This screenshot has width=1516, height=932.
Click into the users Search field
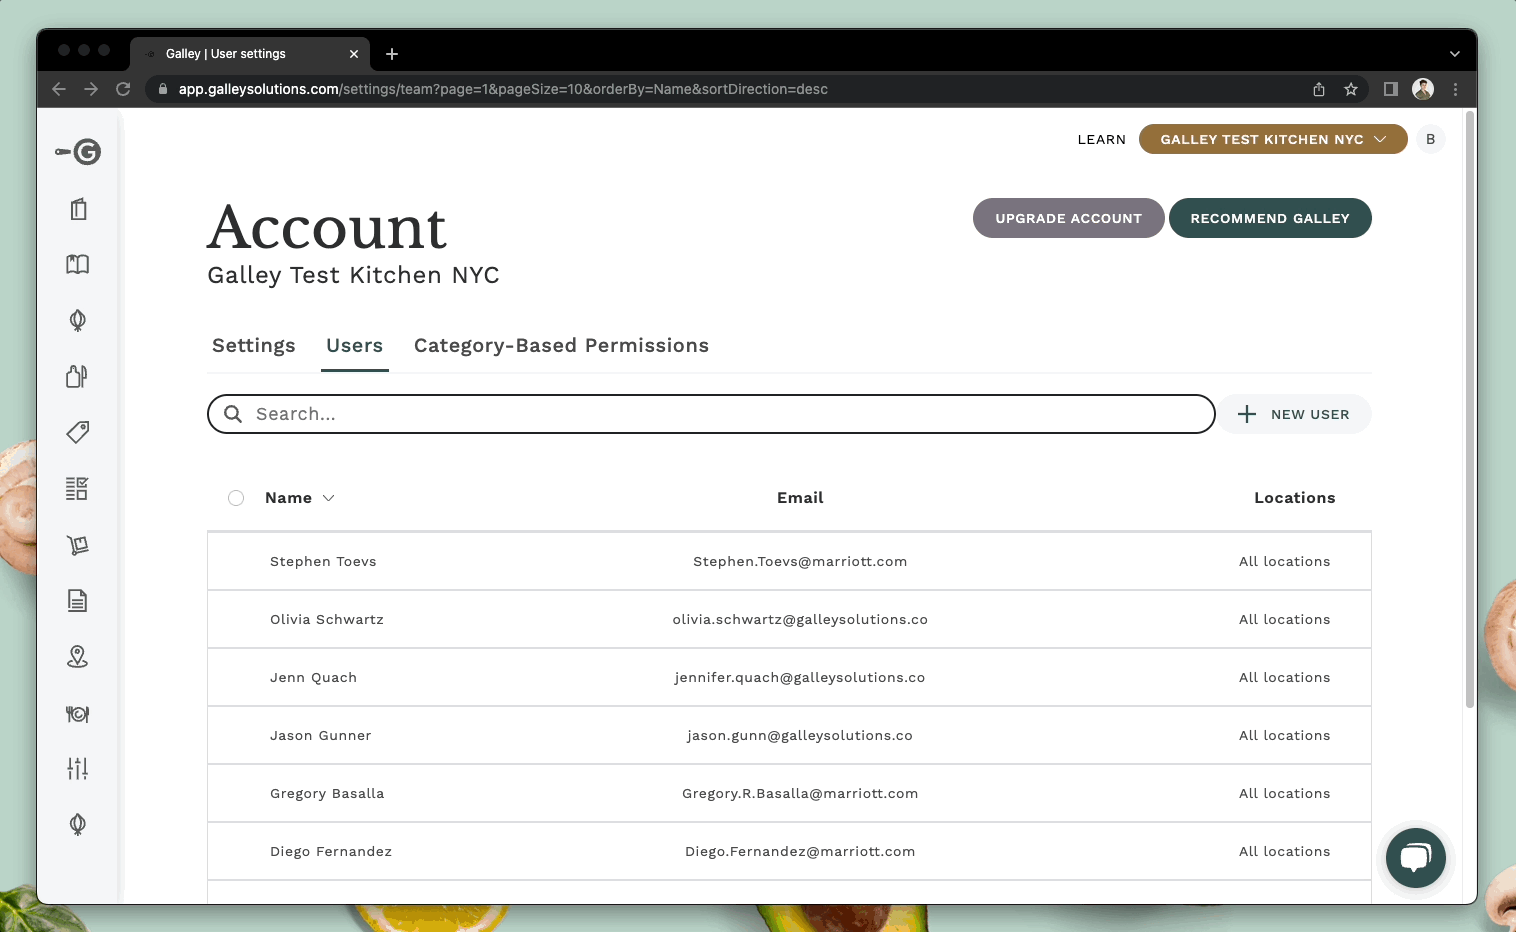711,414
